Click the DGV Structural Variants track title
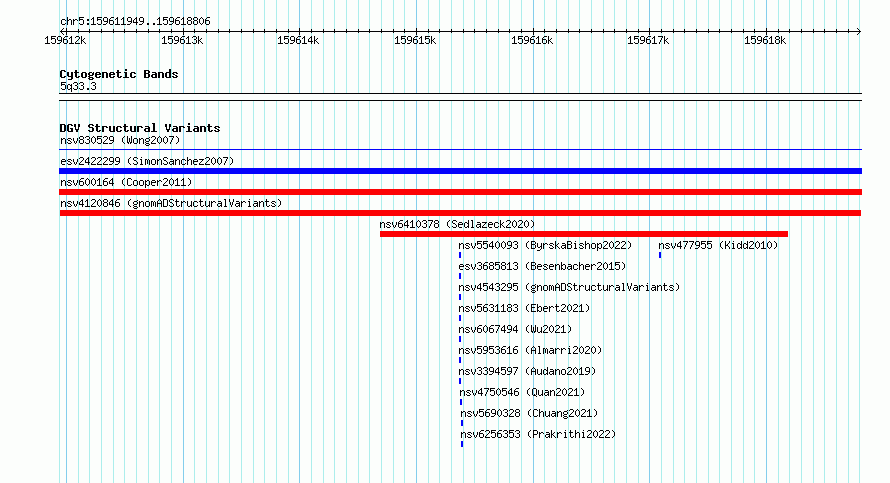This screenshot has height=483, width=890. click(x=140, y=128)
